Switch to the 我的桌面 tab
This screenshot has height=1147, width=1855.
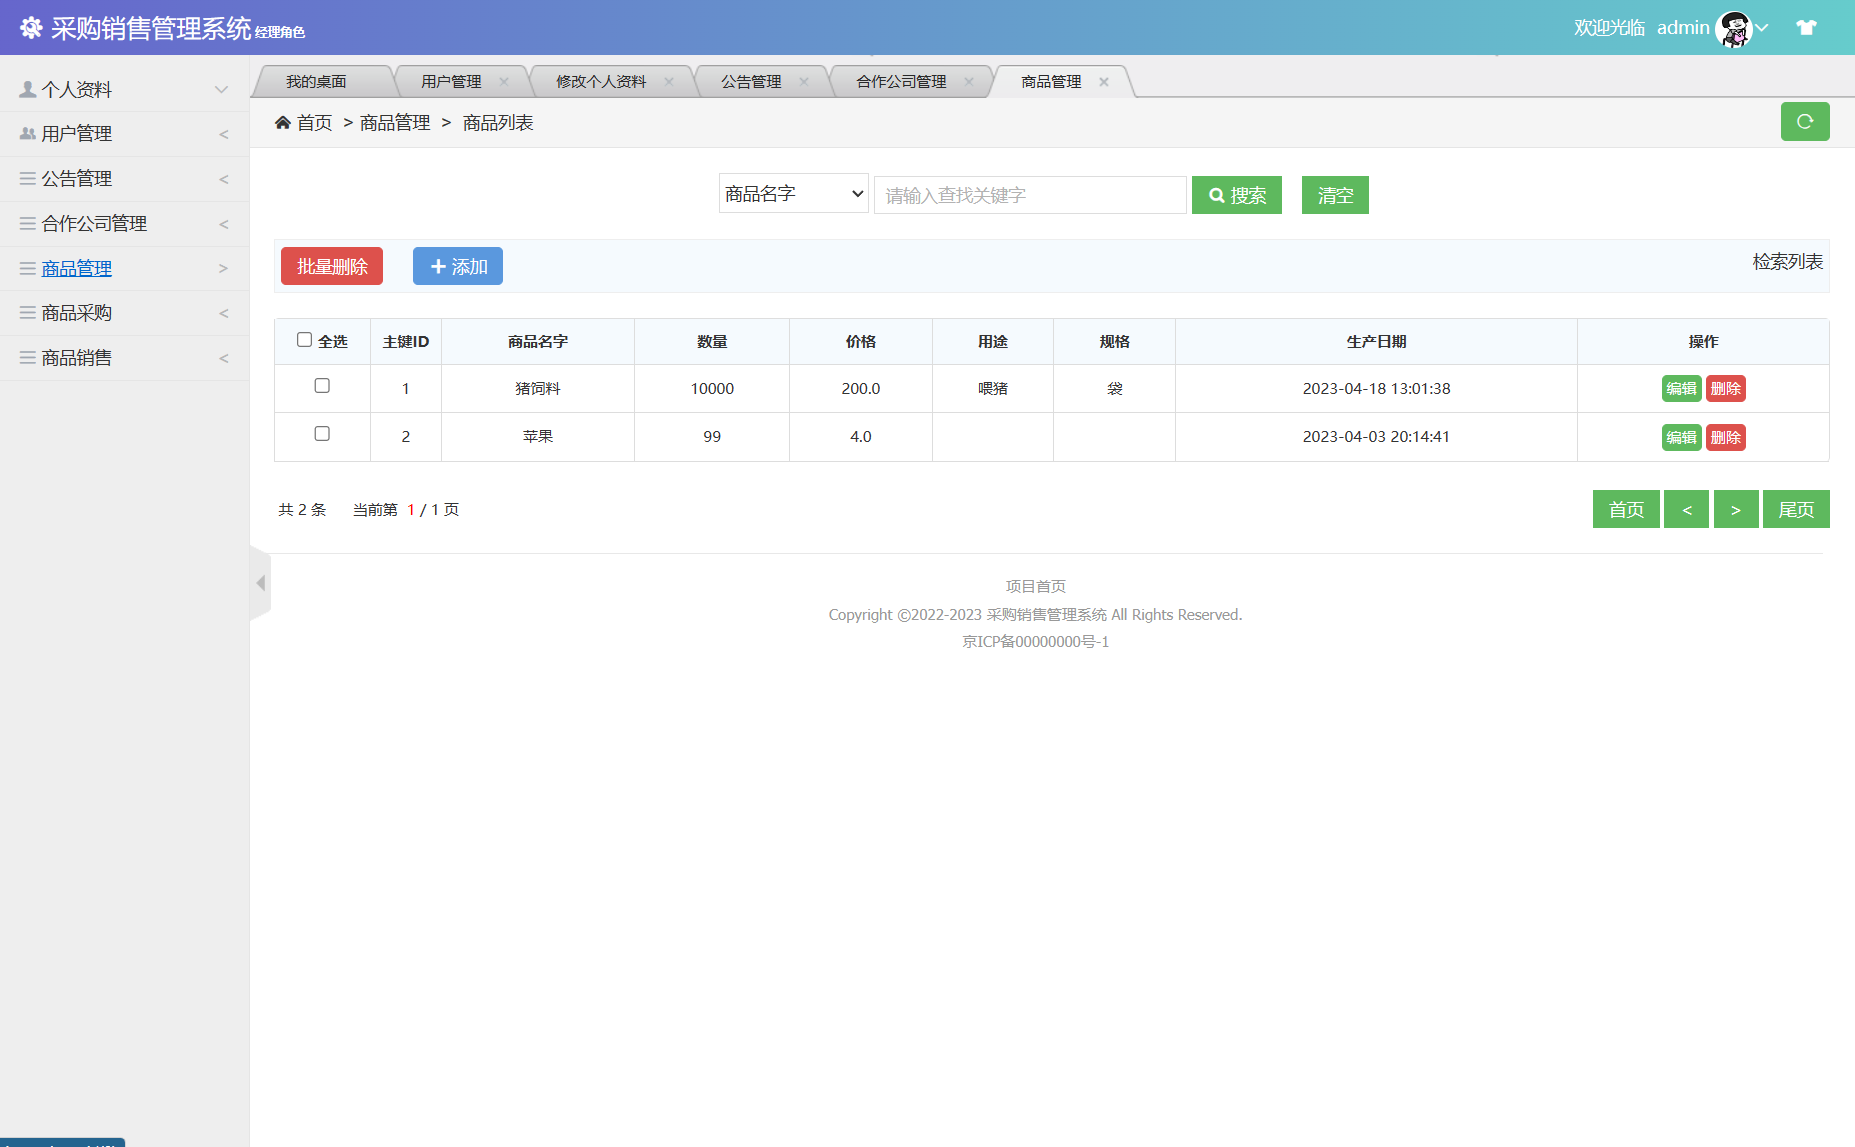(x=315, y=81)
